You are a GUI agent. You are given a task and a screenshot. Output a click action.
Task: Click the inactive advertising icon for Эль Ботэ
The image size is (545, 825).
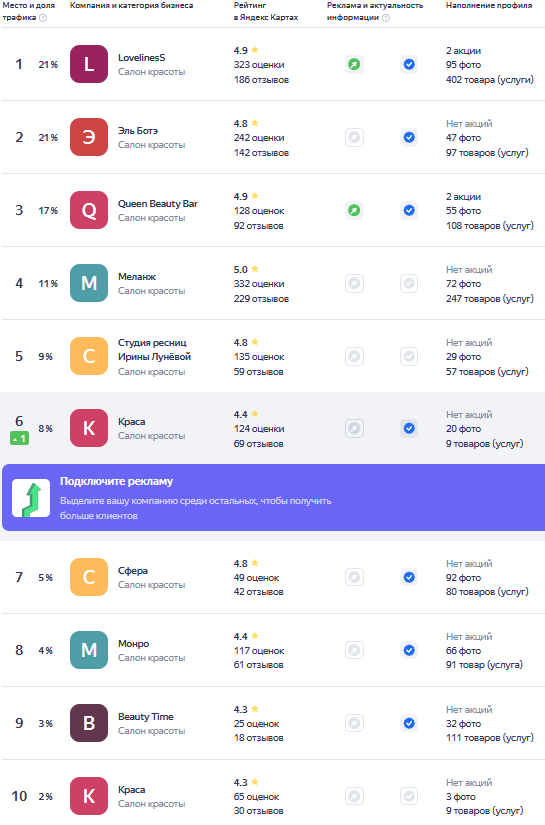(x=355, y=138)
